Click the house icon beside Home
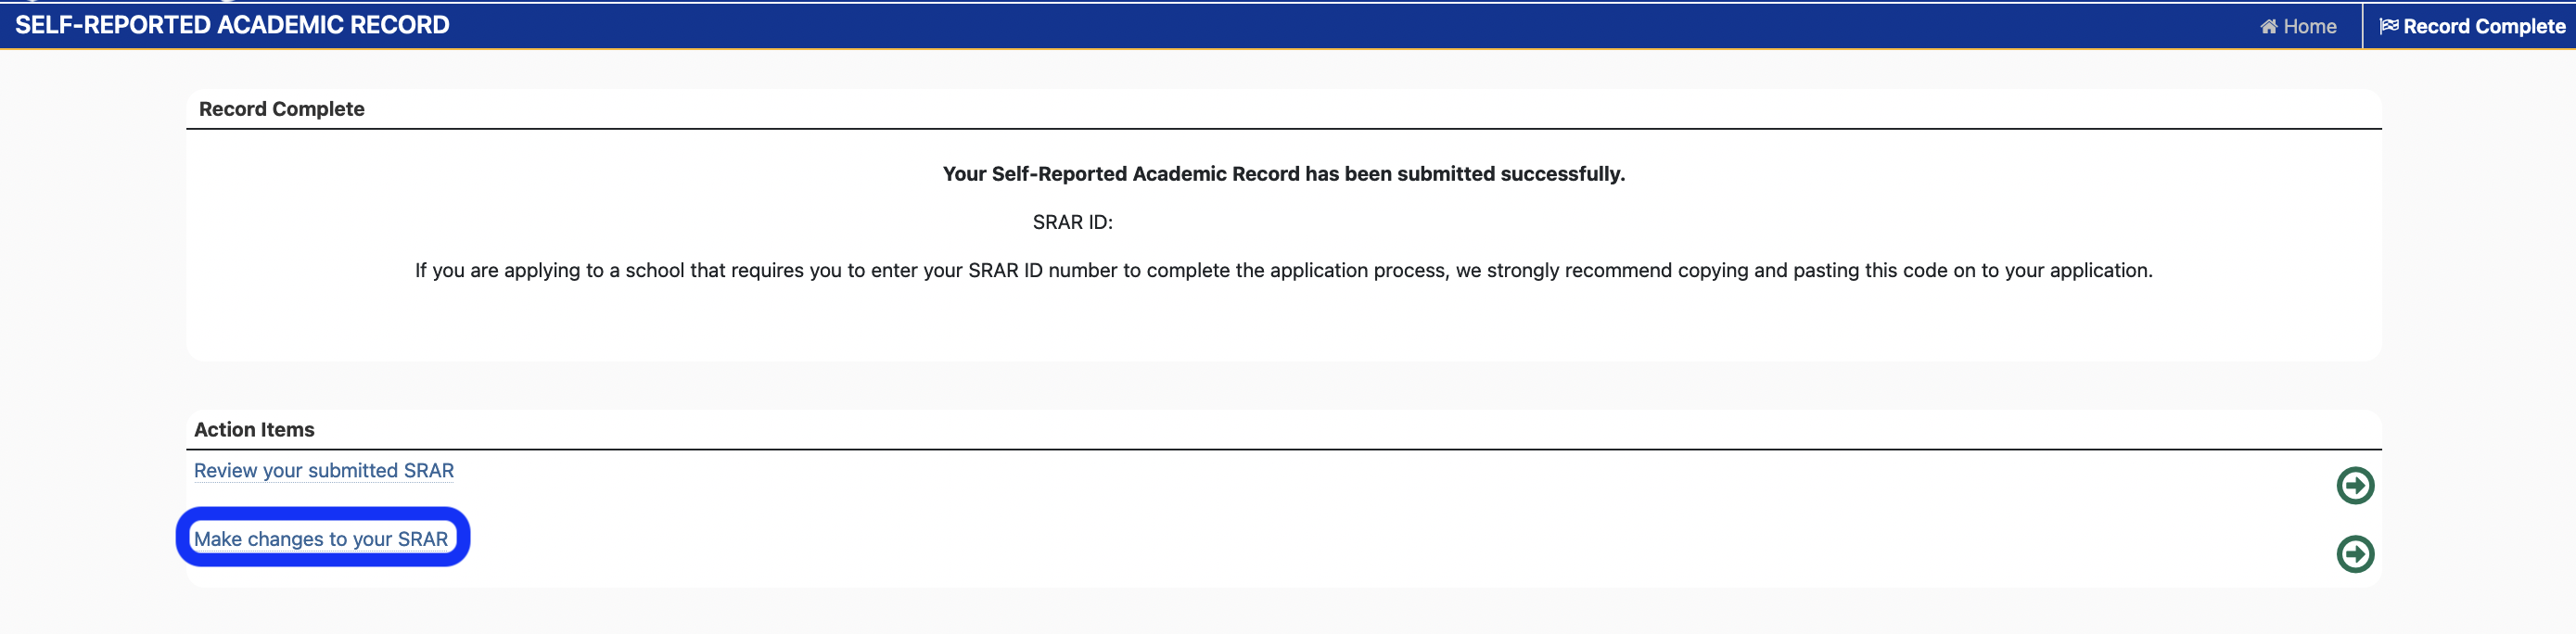 point(2269,27)
